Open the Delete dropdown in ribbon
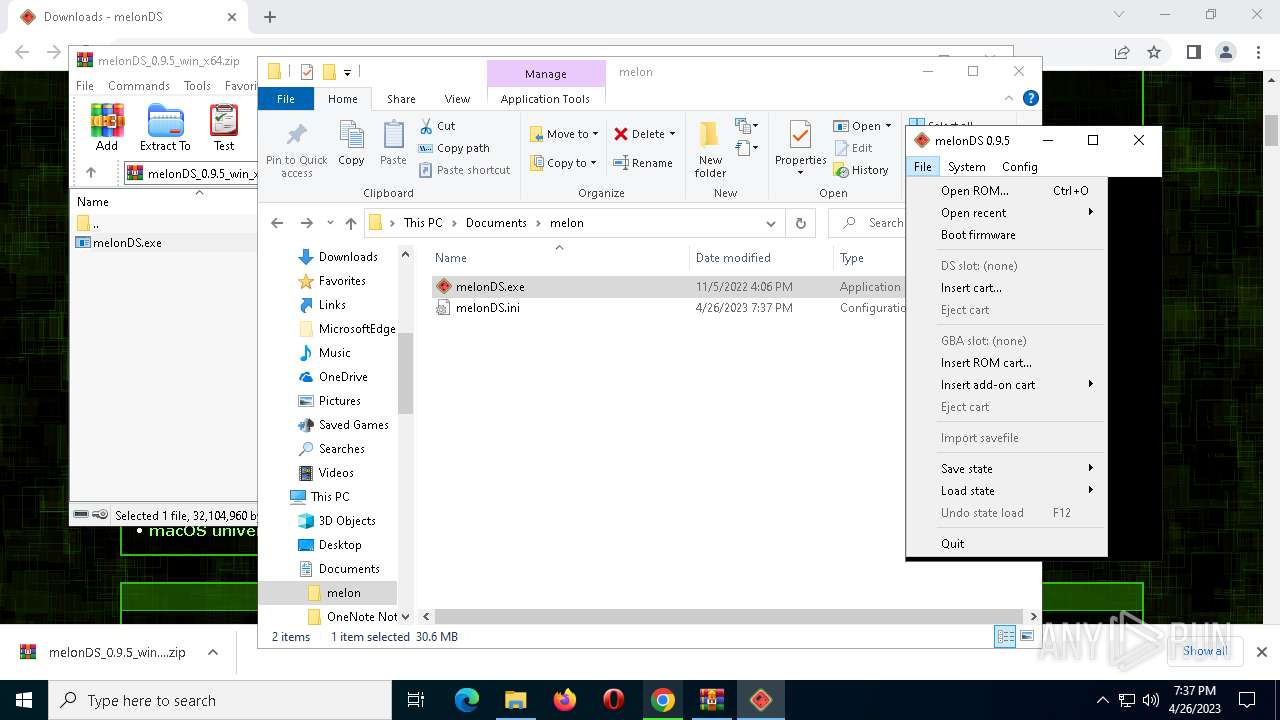 (644, 134)
